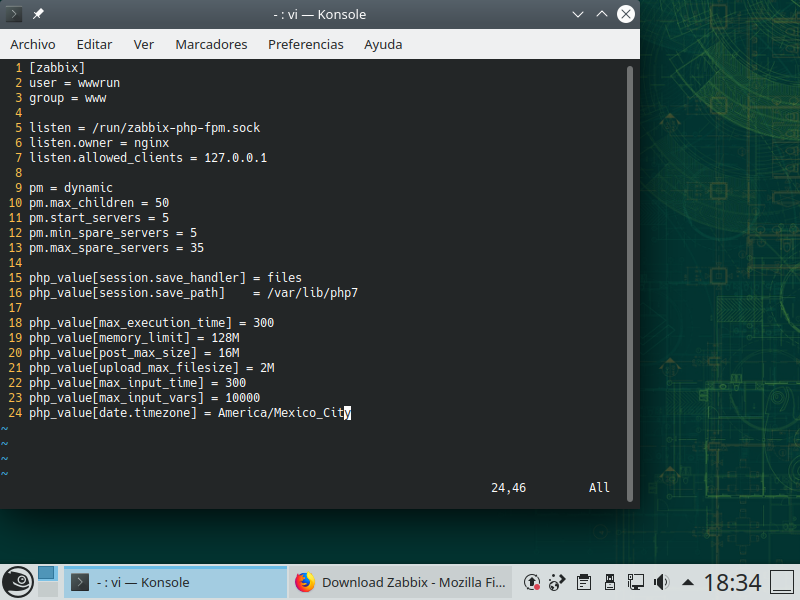Image resolution: width=800 pixels, height=600 pixels.
Task: Open the Marcadores menu
Action: pos(211,44)
